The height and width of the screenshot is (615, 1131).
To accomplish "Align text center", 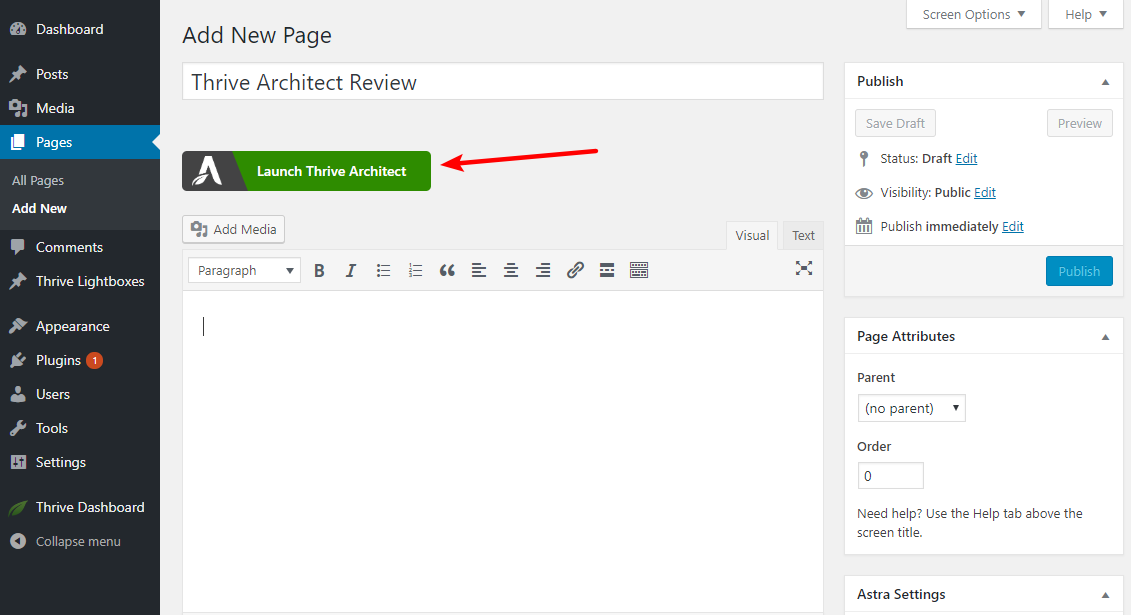I will click(x=511, y=270).
